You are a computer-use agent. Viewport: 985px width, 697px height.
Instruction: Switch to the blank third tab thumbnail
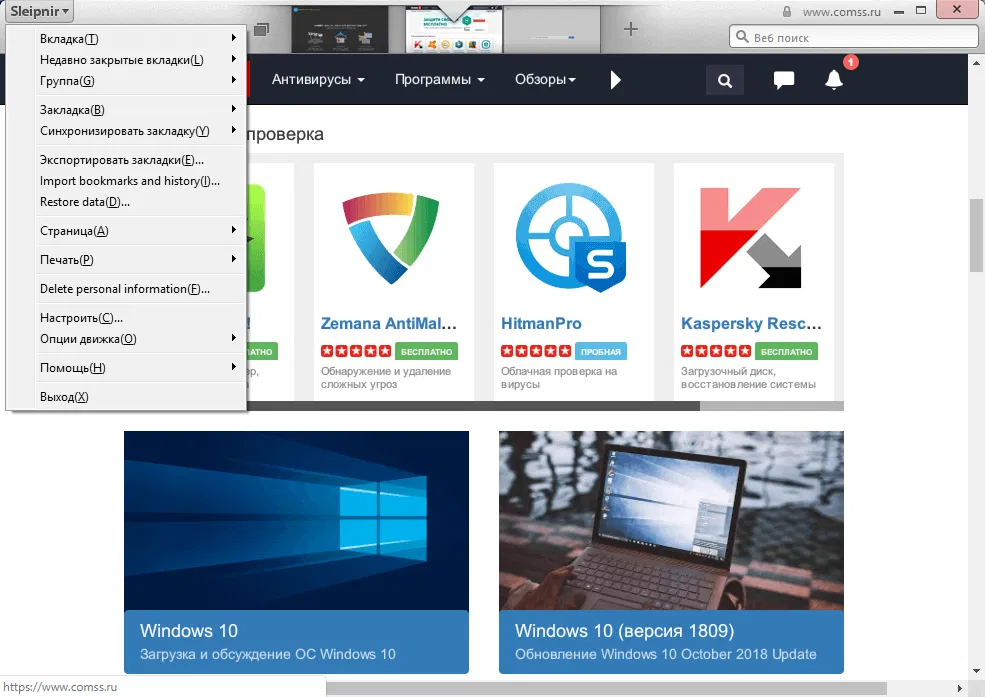552,30
